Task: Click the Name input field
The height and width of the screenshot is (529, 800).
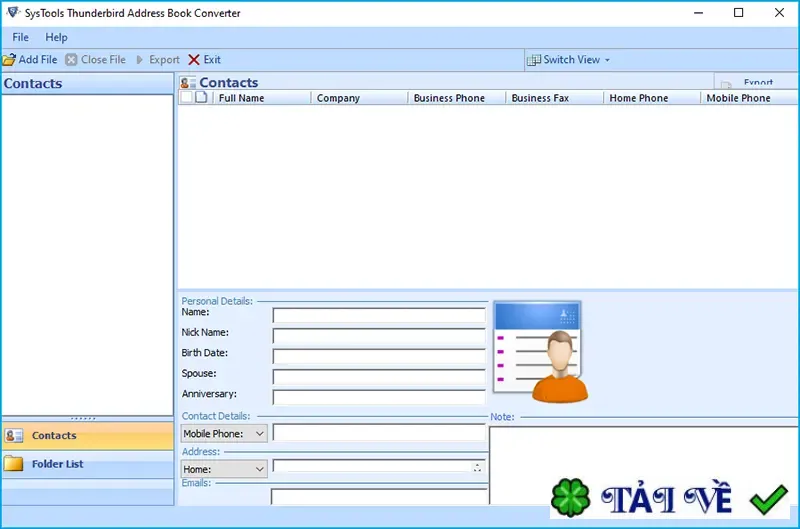Action: click(x=379, y=315)
